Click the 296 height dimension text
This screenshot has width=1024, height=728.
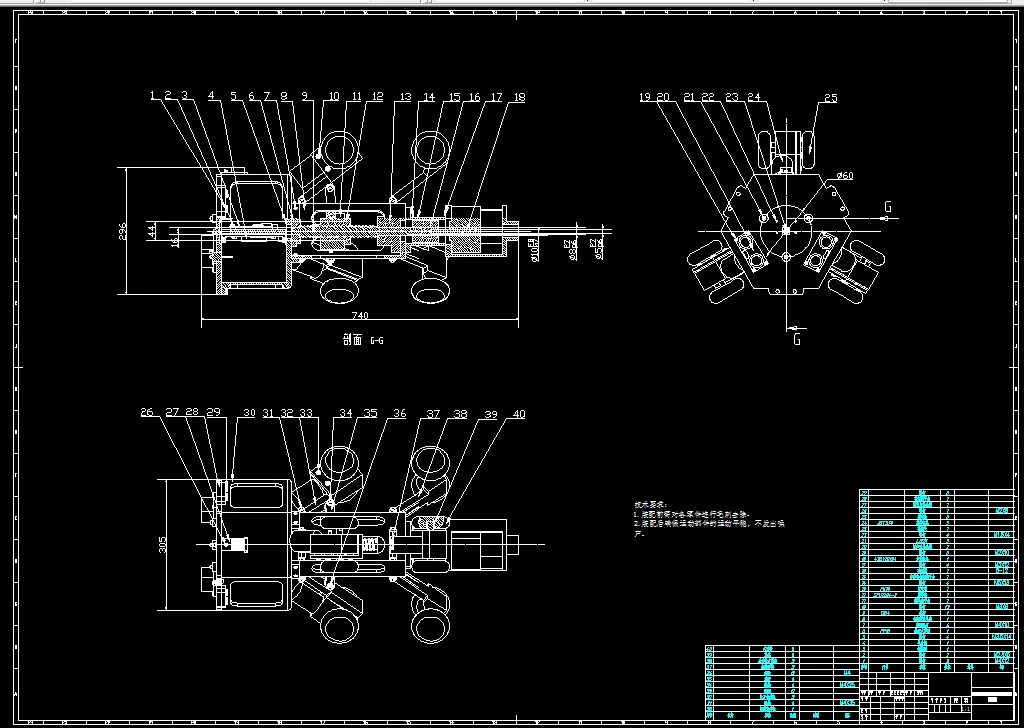pyautogui.click(x=123, y=231)
